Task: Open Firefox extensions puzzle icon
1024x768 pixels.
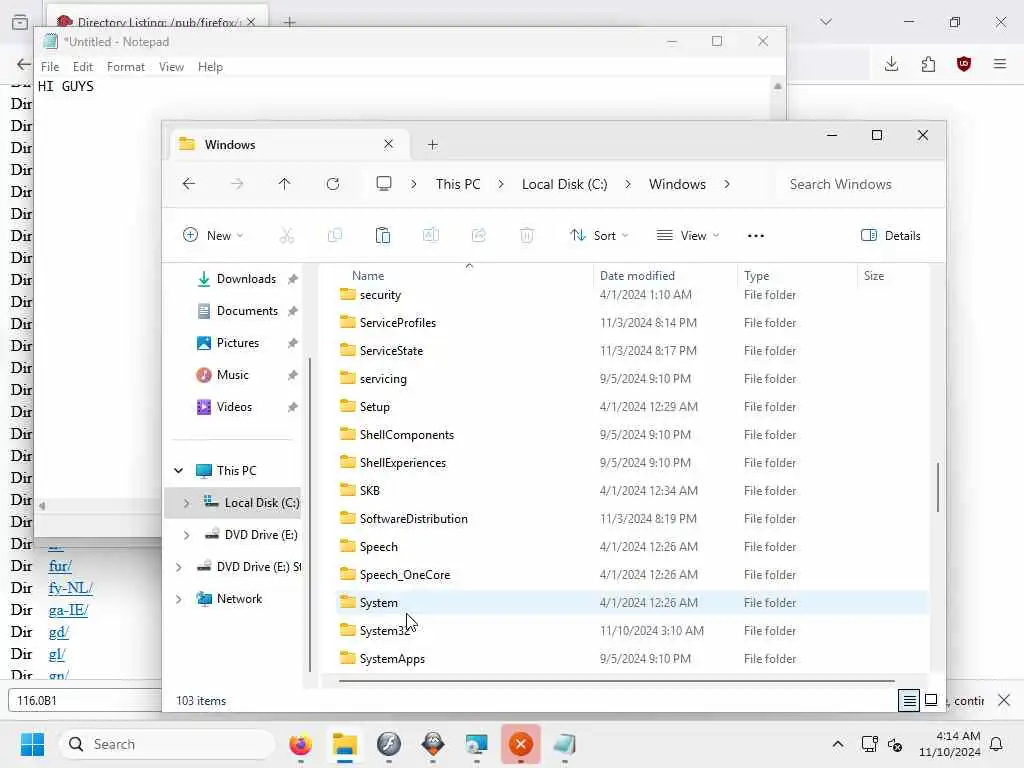Action: pyautogui.click(x=928, y=64)
